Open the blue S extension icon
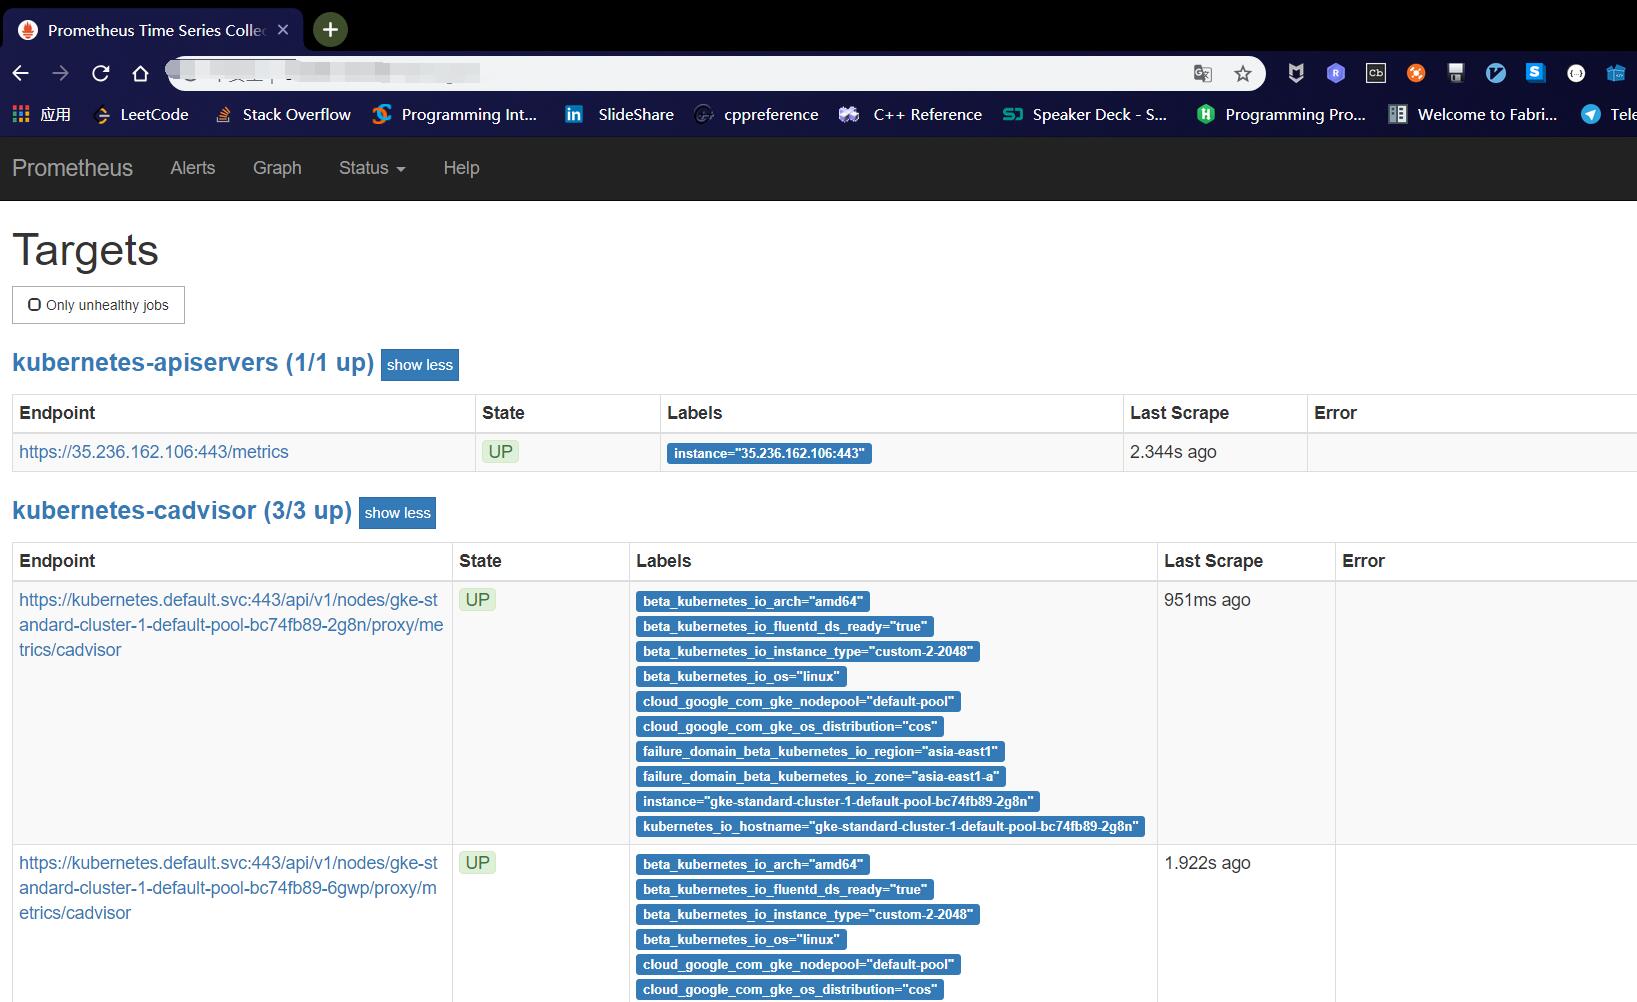1637x1002 pixels. (x=1536, y=72)
